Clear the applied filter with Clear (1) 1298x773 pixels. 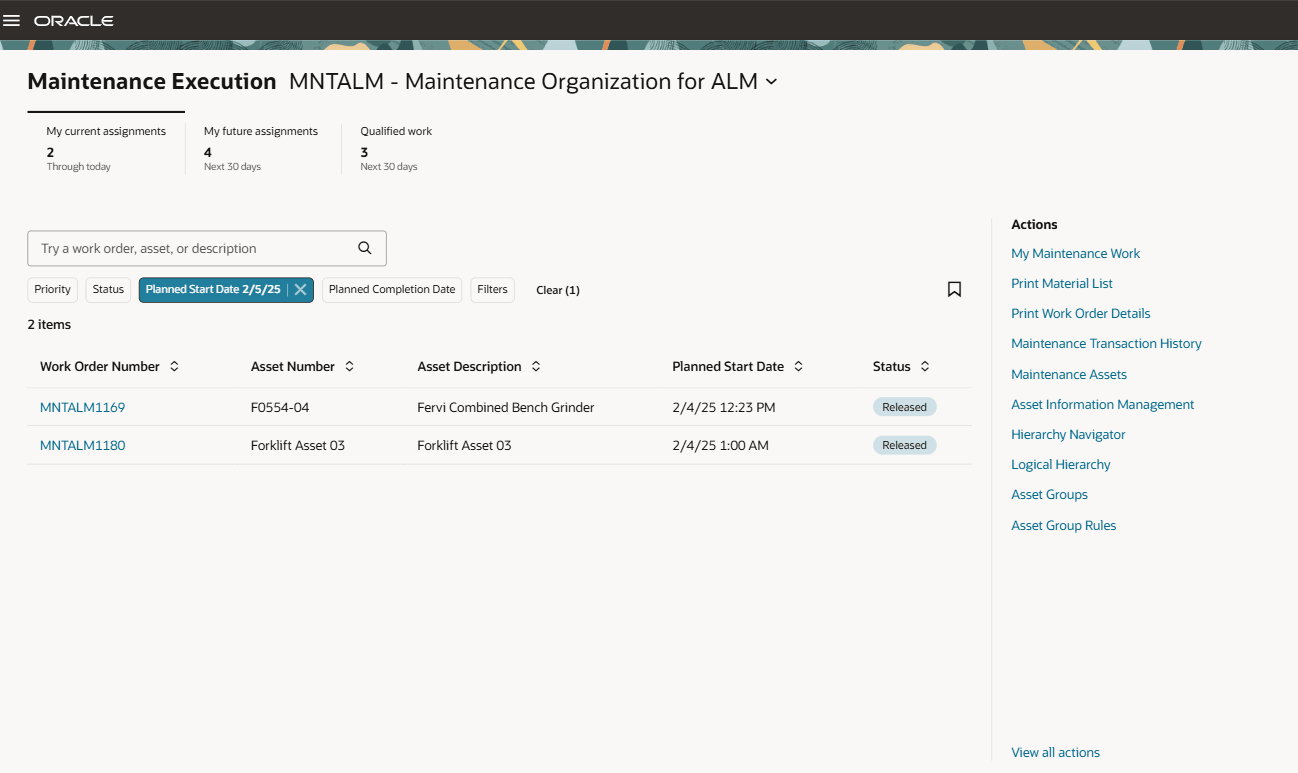pos(557,289)
